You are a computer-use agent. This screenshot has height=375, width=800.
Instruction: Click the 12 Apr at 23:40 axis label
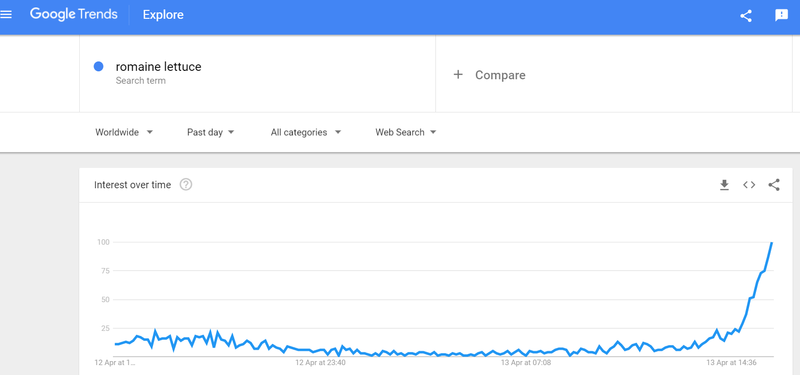320,363
